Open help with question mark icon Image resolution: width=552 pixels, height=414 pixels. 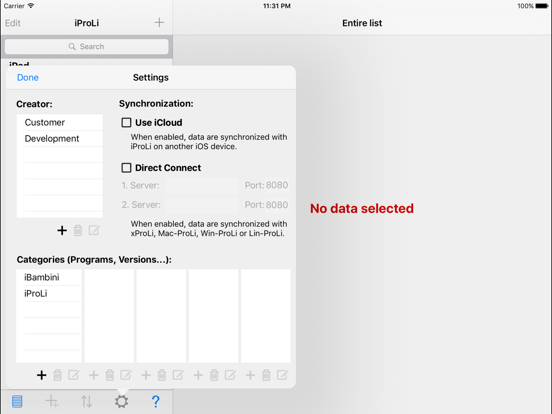156,401
